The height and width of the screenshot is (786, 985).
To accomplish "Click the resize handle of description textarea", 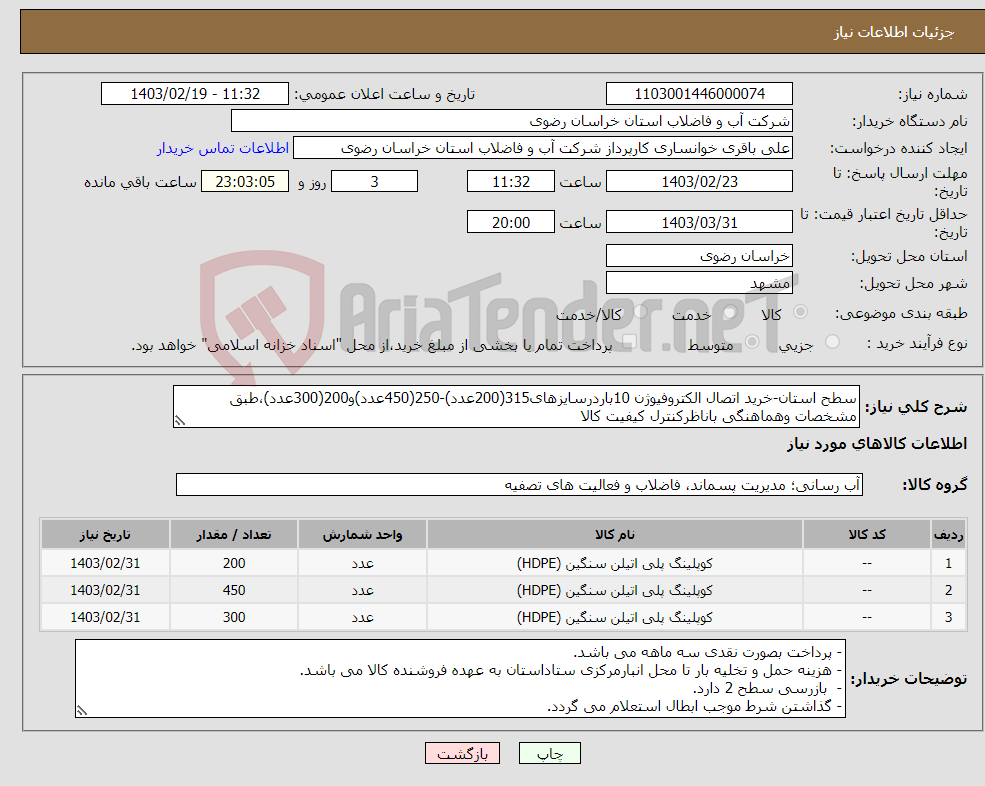I will coord(180,421).
